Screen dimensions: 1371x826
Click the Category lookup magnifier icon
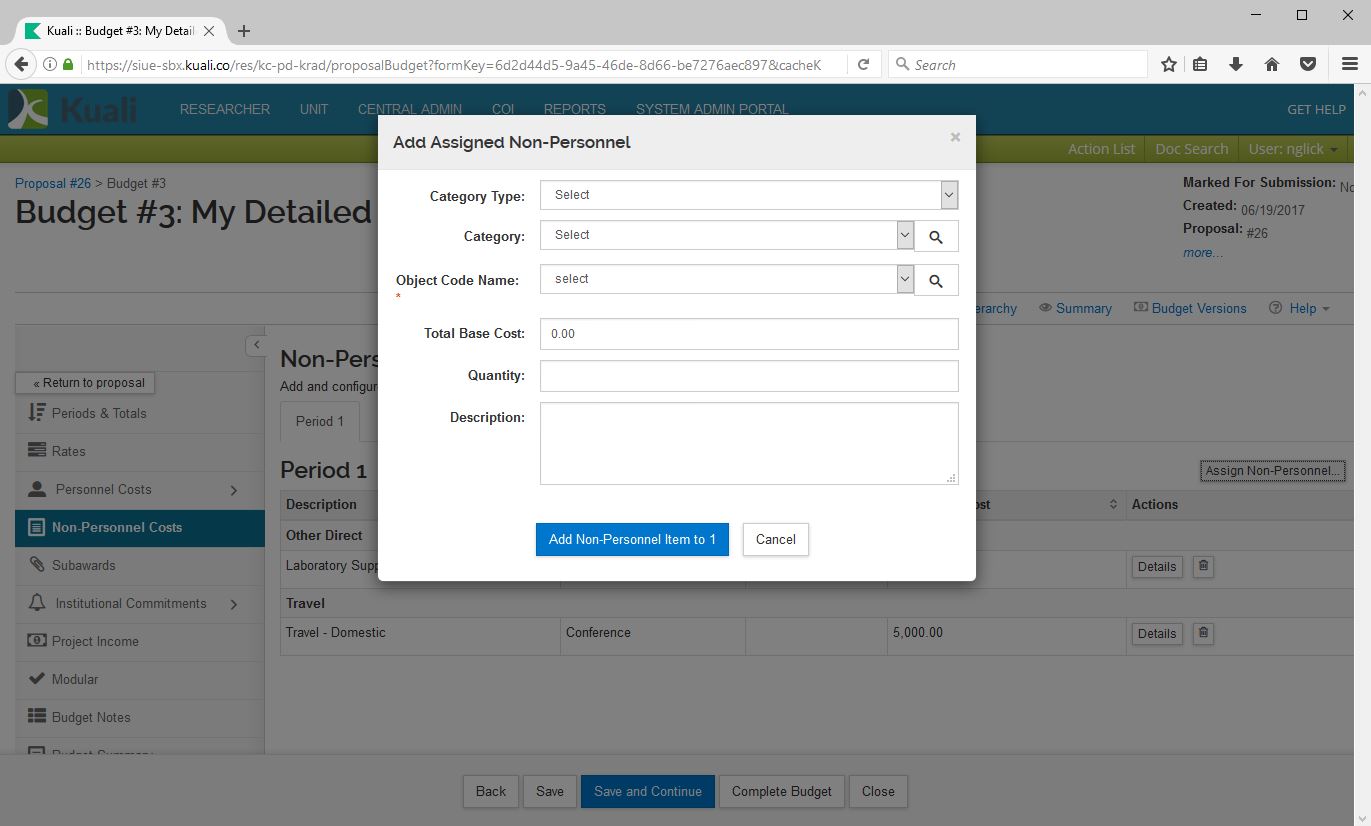[x=936, y=237]
